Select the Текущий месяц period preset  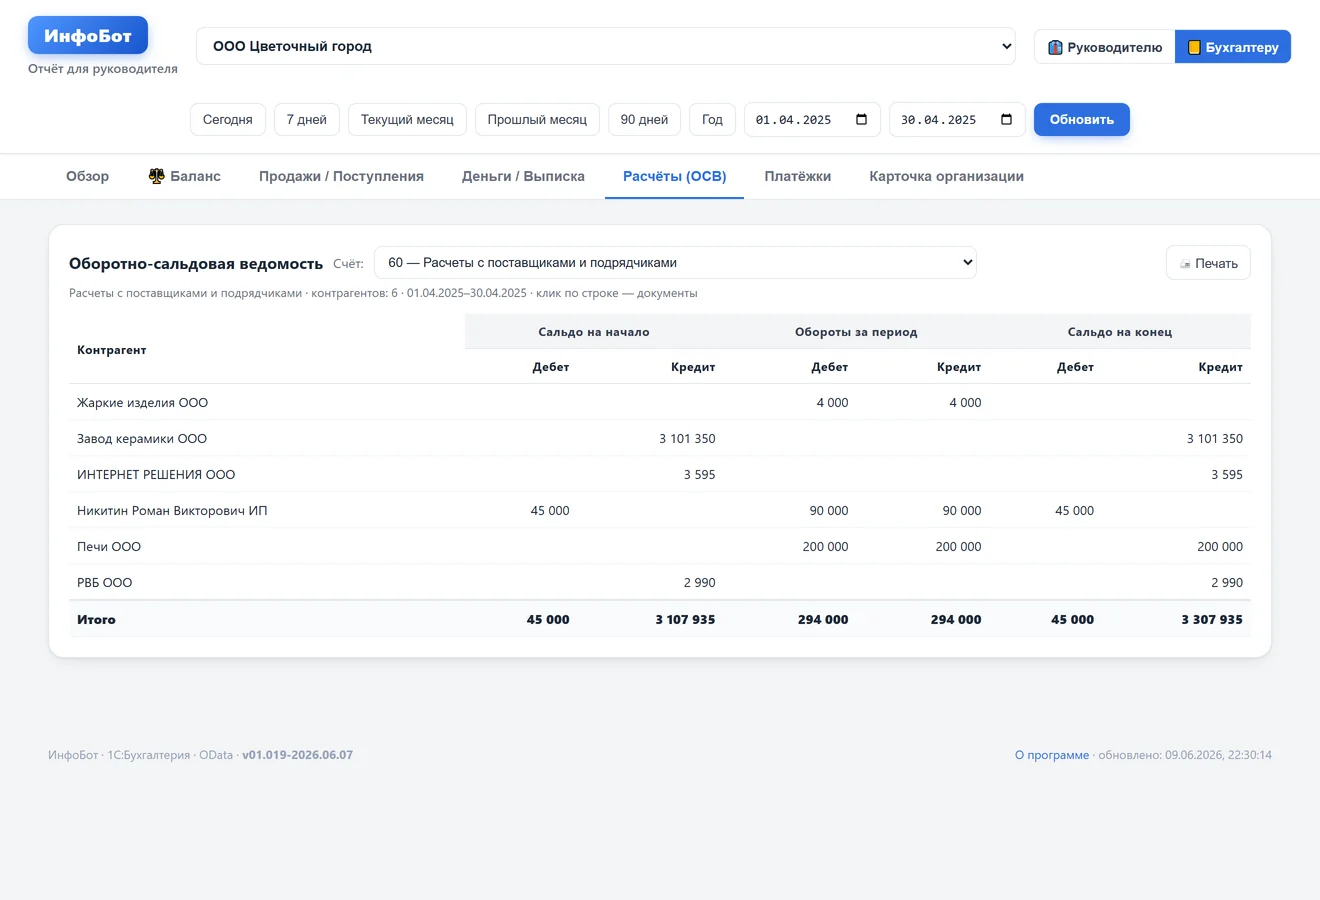(407, 120)
